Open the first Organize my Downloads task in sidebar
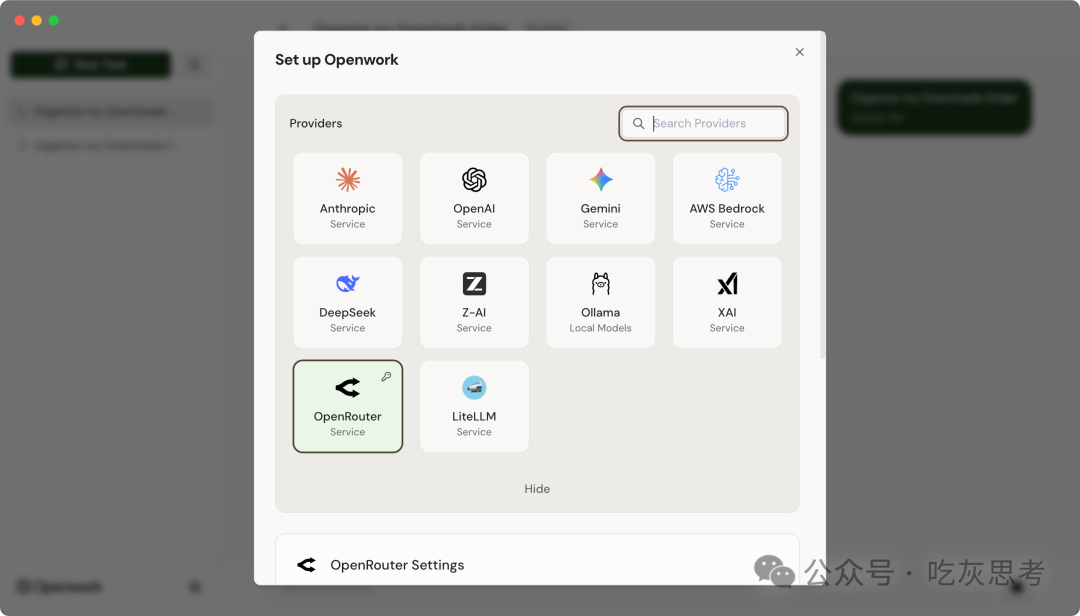1080x616 pixels. [110, 111]
